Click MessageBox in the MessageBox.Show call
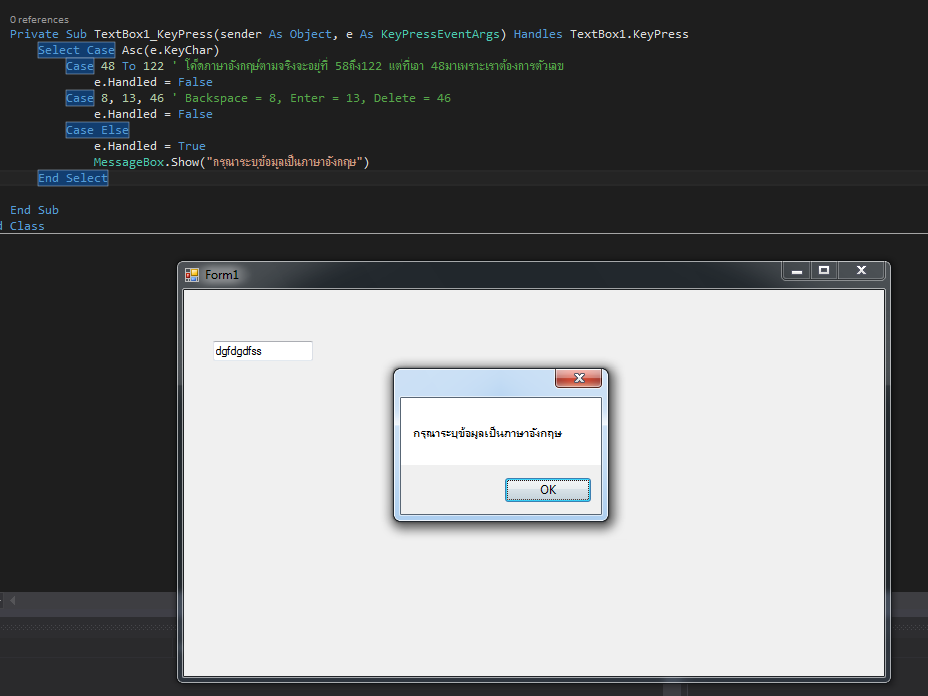 coord(128,162)
